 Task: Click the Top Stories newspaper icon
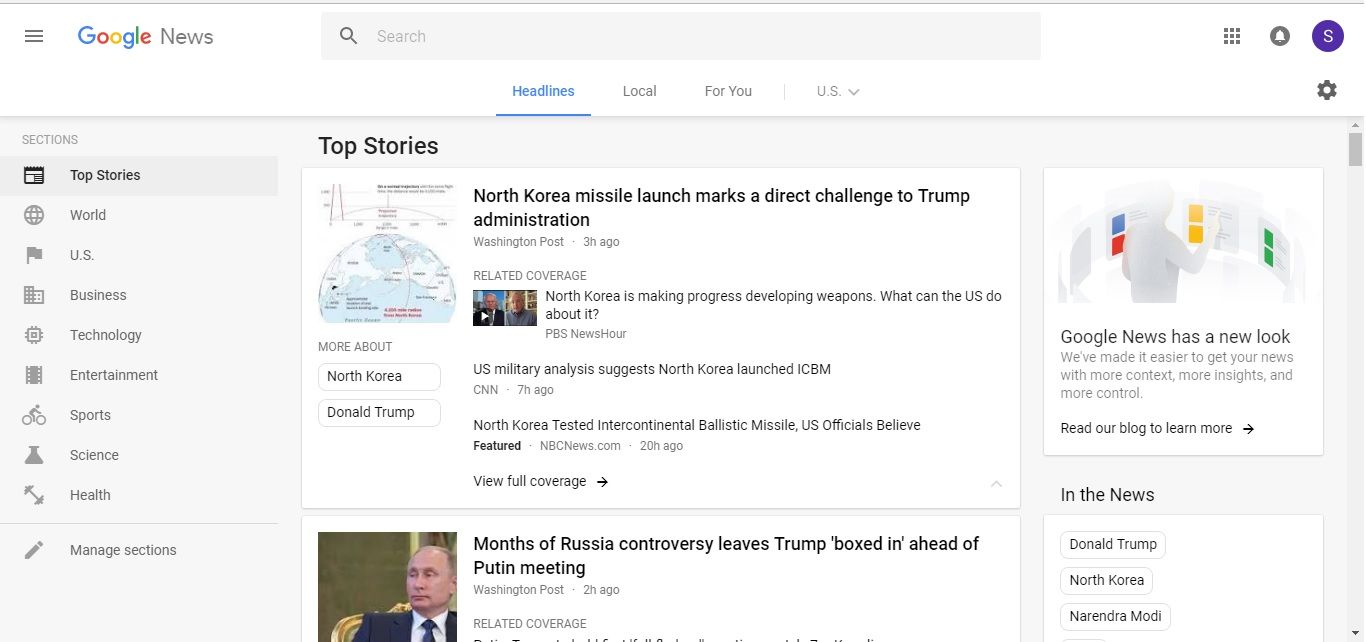point(34,175)
